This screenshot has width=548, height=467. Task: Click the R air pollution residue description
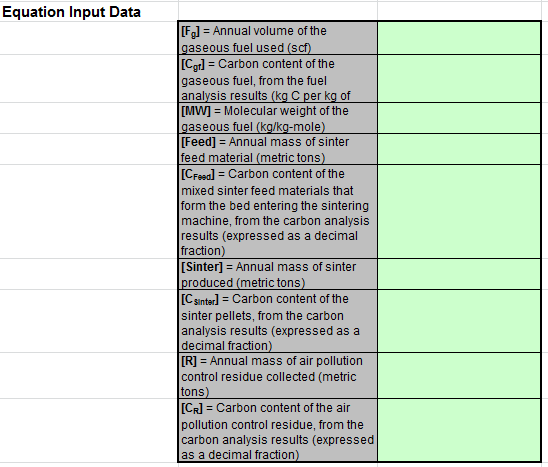(x=278, y=376)
